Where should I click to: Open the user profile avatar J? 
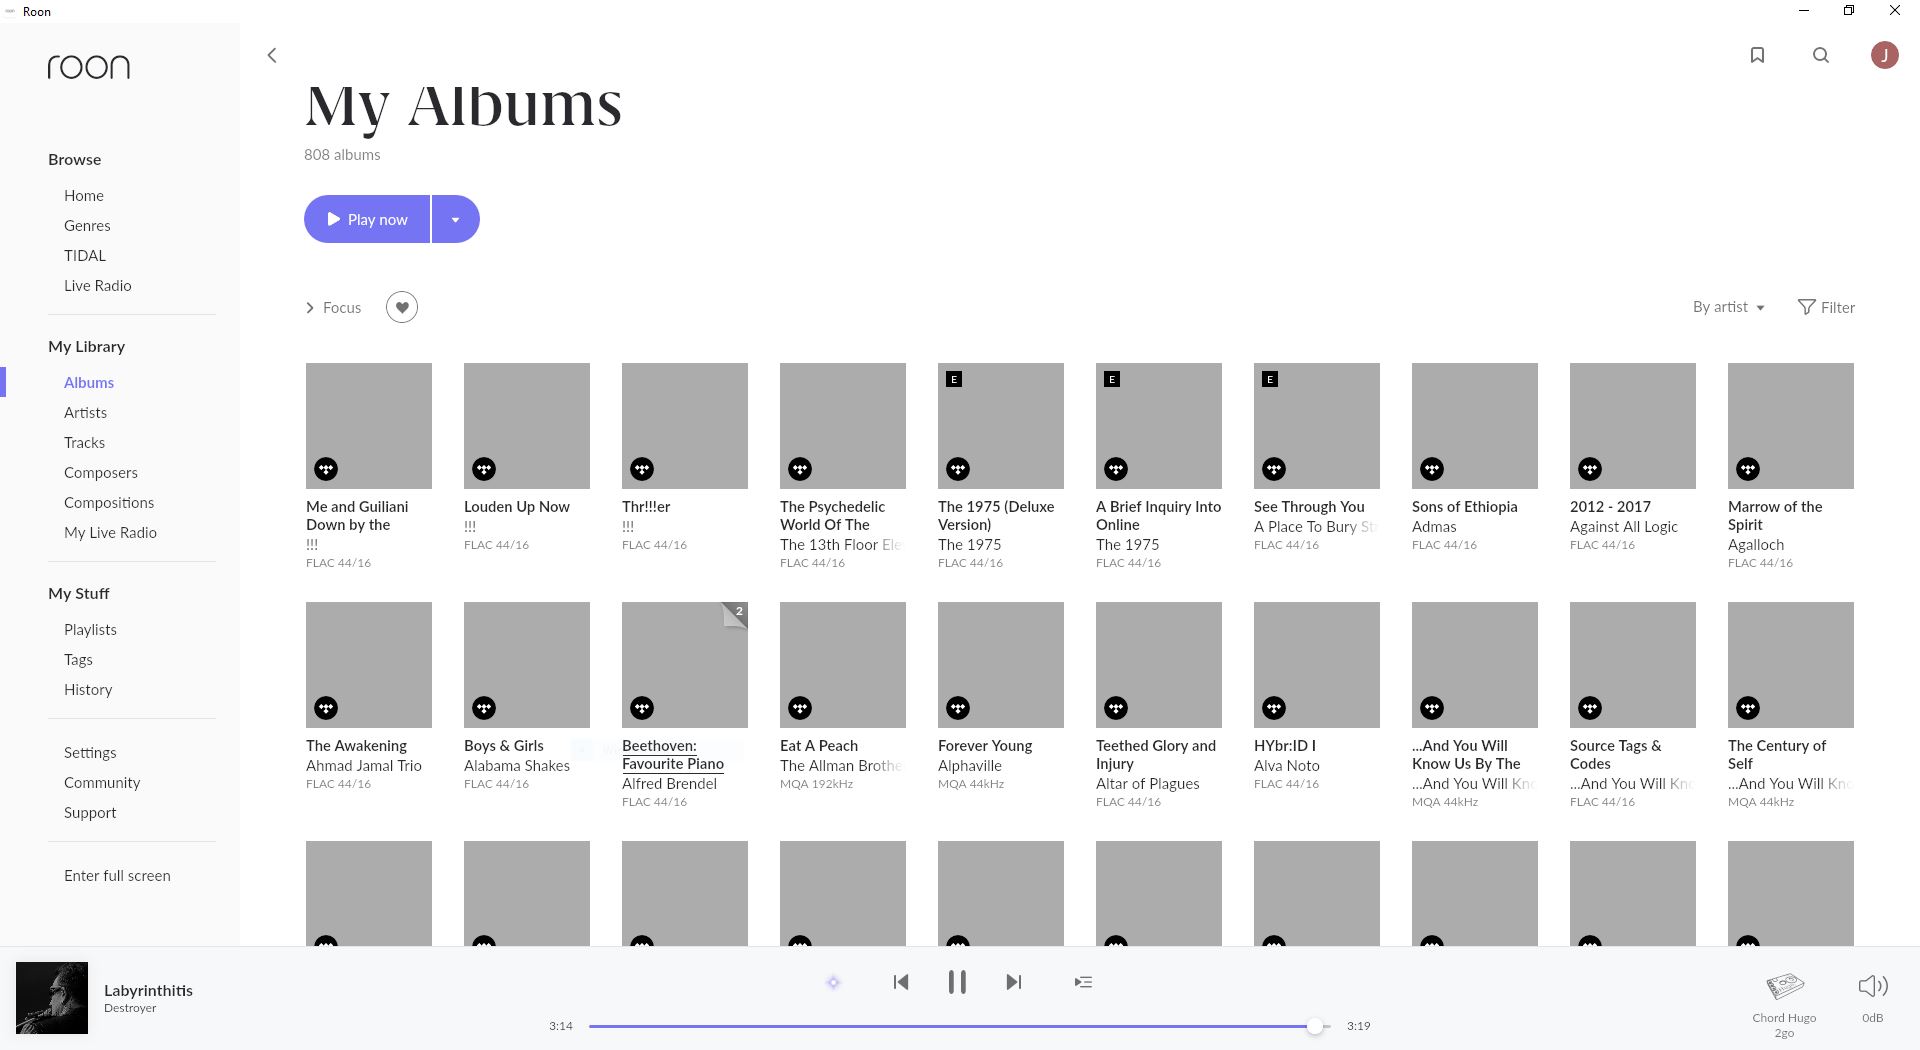point(1885,55)
